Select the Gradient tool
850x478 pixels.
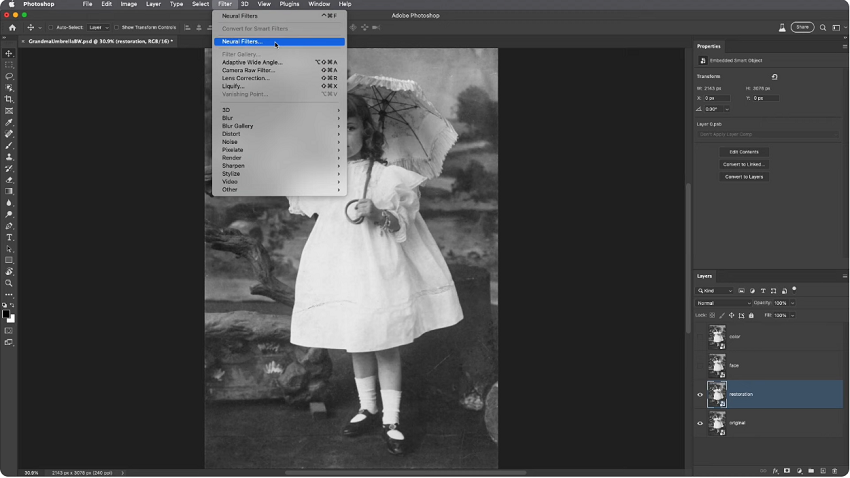tap(9, 191)
